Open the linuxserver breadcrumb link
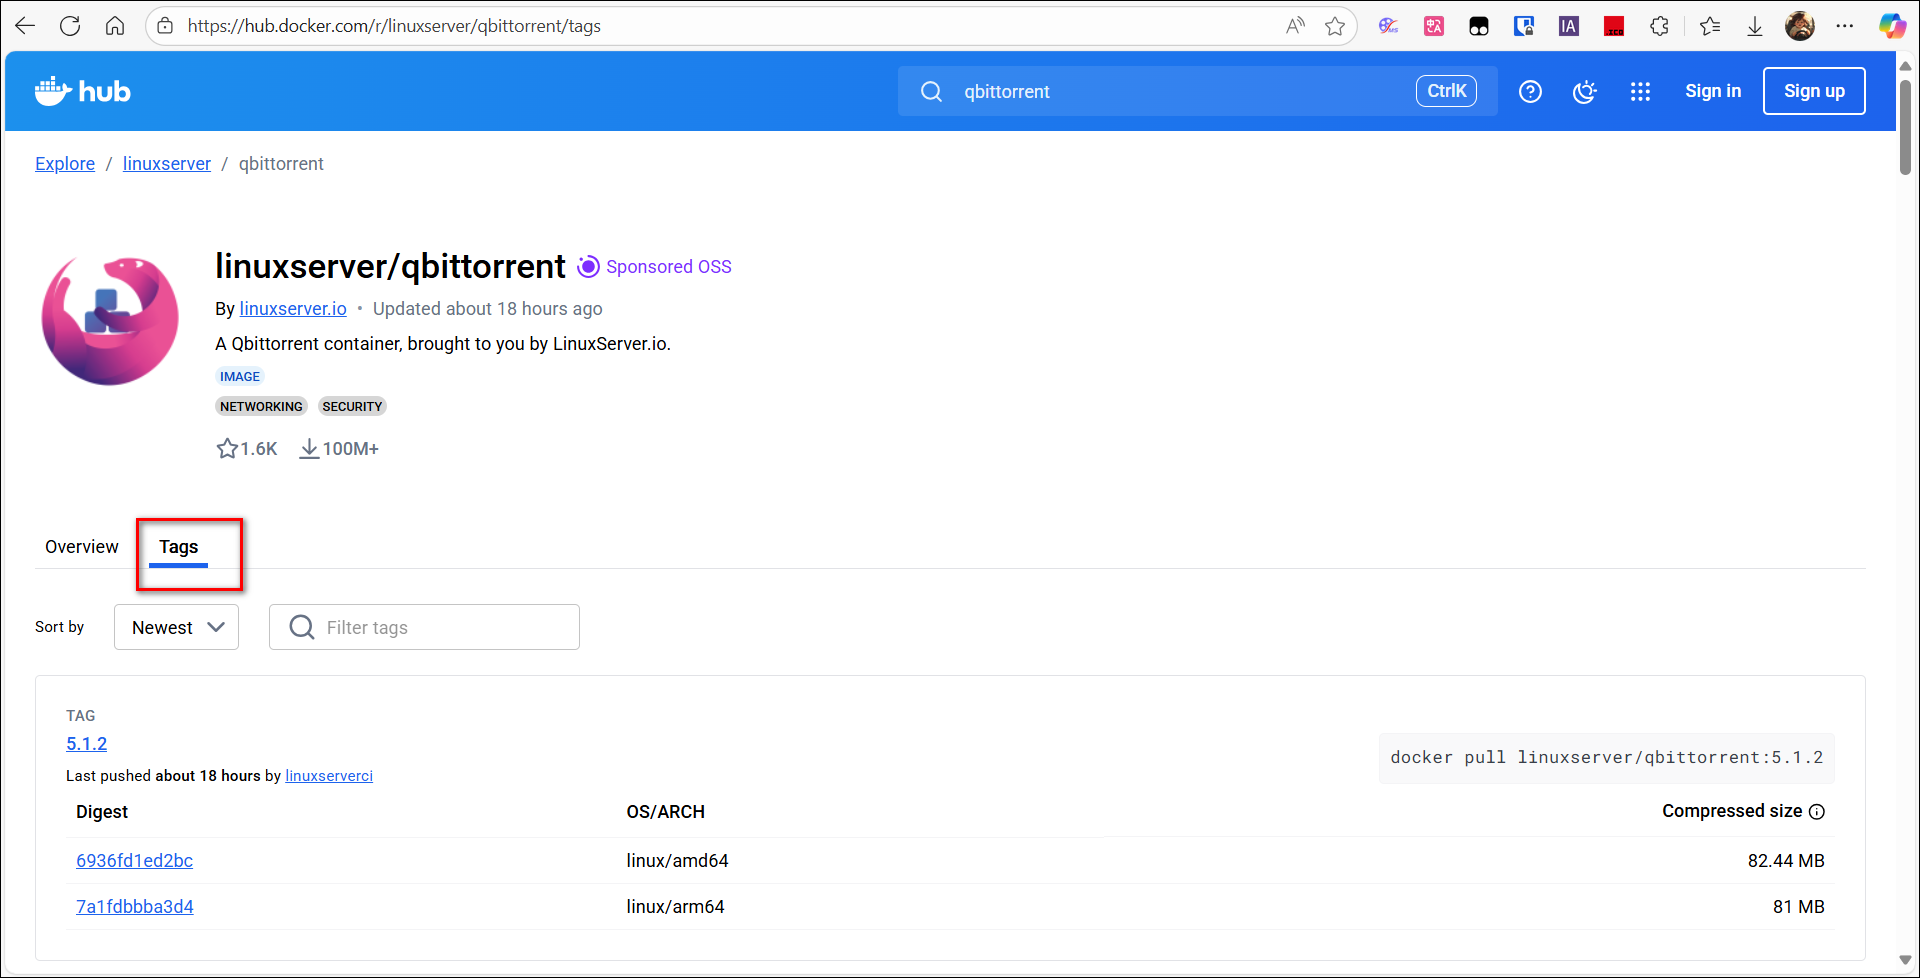Image resolution: width=1920 pixels, height=978 pixels. pos(167,164)
